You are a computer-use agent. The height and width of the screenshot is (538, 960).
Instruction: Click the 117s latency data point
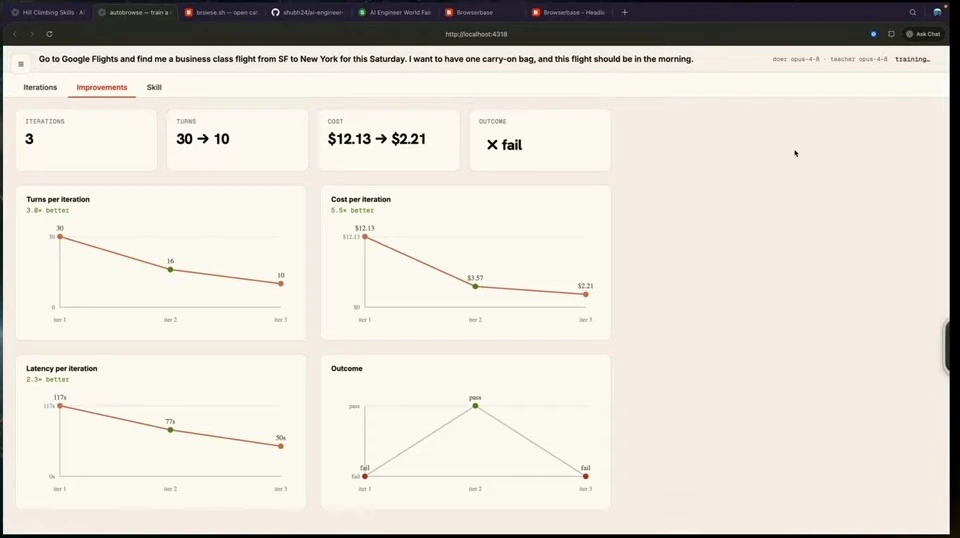60,406
